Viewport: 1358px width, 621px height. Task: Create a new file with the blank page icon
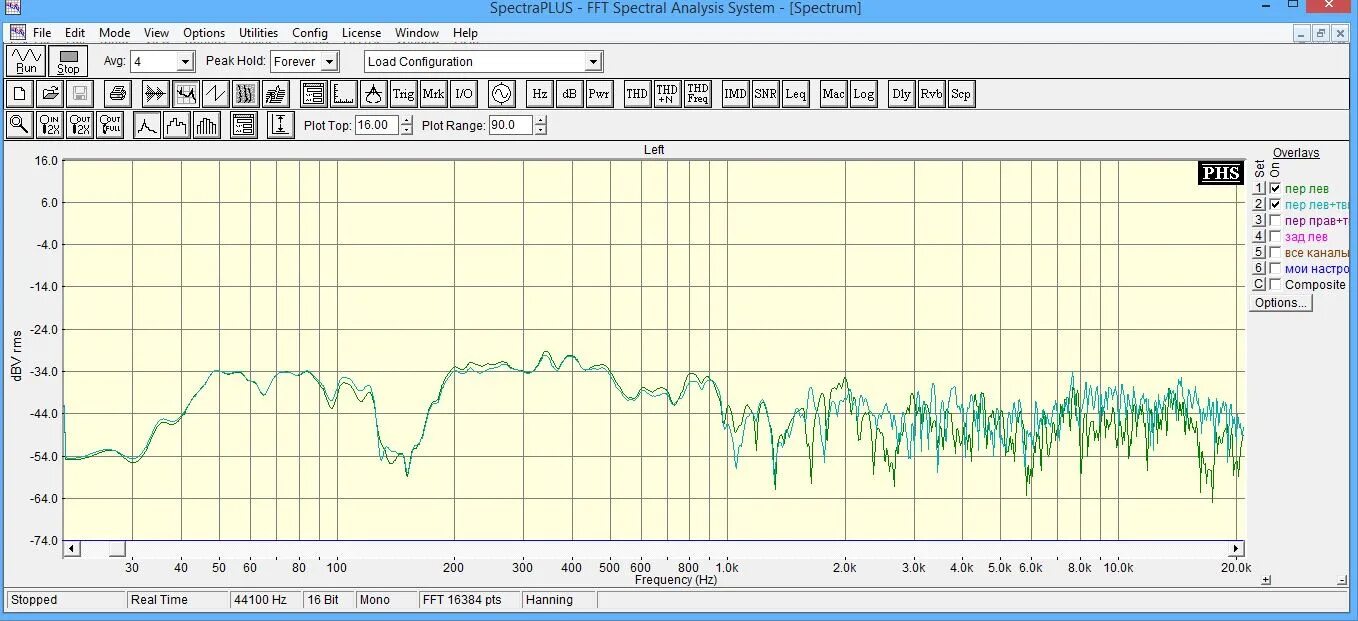click(19, 94)
